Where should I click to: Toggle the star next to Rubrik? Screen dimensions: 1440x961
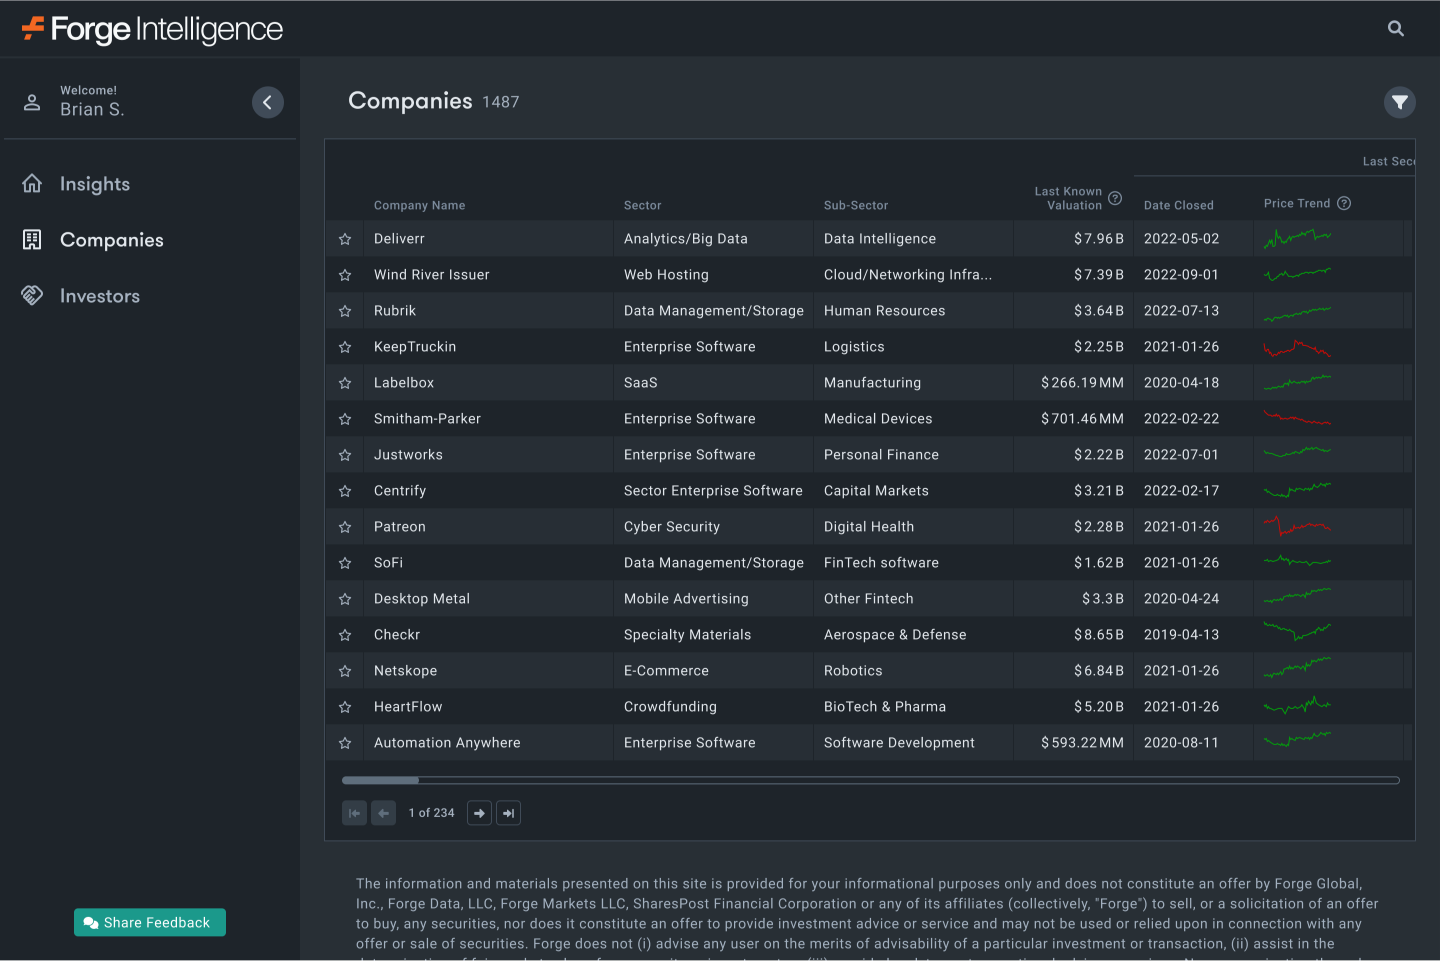345,310
